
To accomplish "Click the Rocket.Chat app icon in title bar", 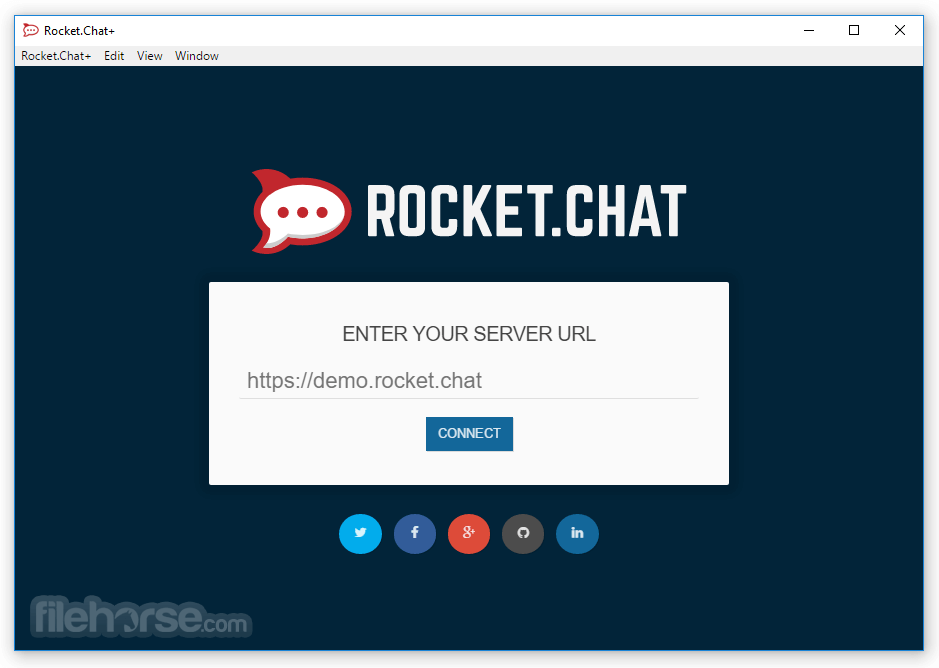I will 31,30.
